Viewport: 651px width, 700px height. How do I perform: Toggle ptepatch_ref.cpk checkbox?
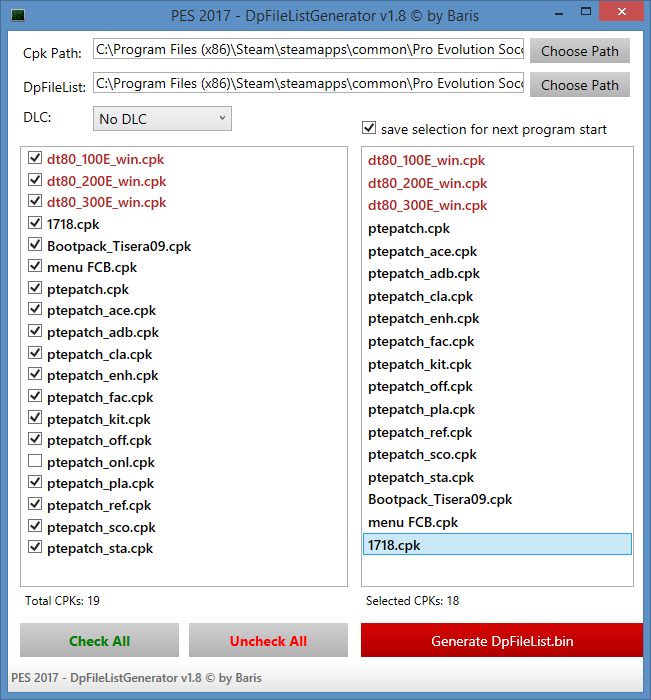tap(35, 504)
